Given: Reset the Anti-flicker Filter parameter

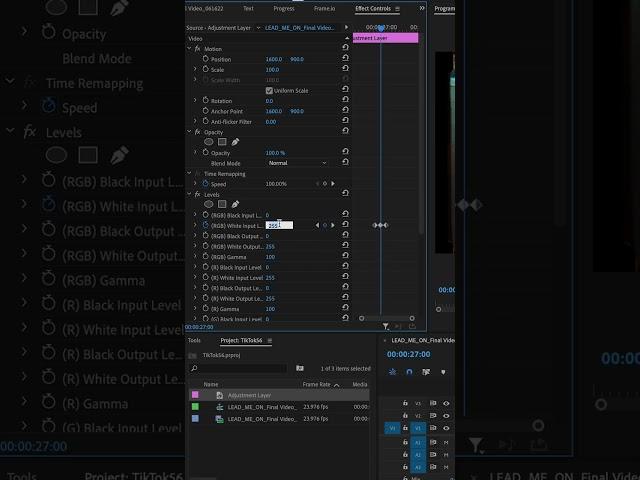Looking at the screenshot, I should tap(345, 120).
